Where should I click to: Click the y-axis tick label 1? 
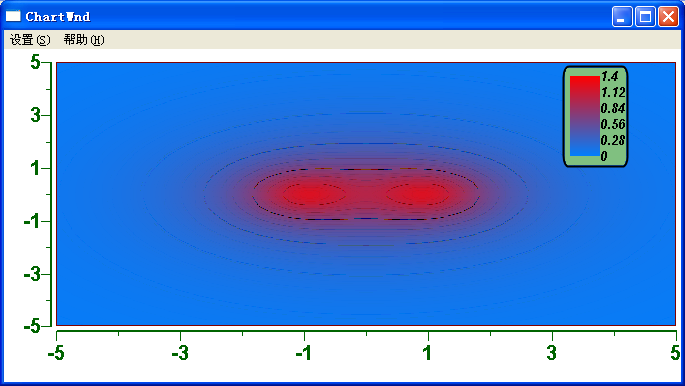[36, 169]
